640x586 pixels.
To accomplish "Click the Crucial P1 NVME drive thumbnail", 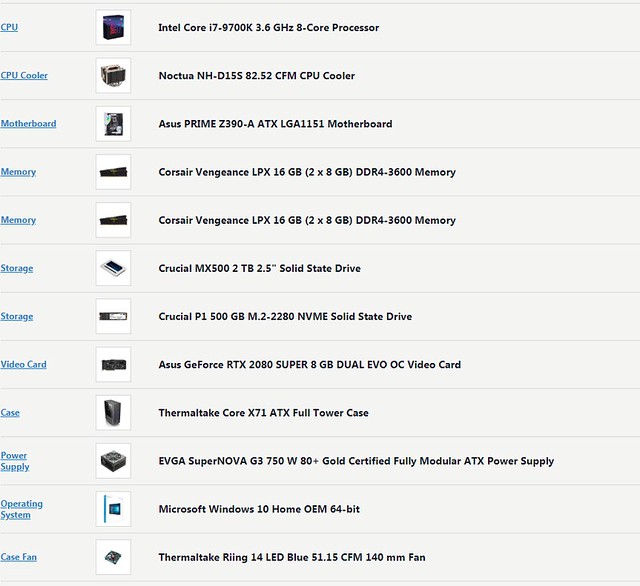I will [113, 316].
